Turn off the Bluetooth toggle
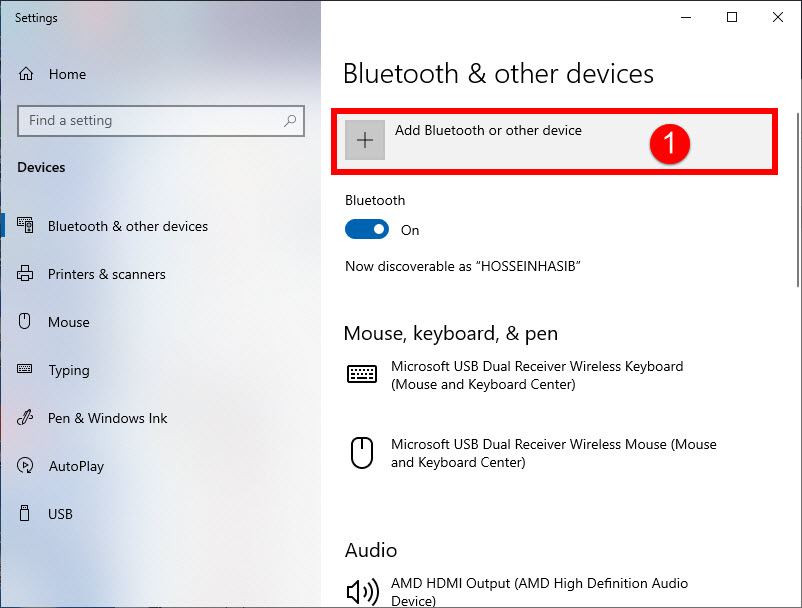The image size is (802, 608). (367, 230)
